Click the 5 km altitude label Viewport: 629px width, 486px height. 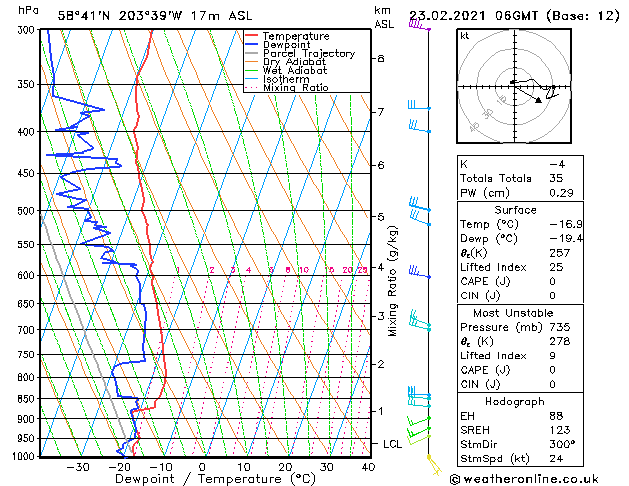pyautogui.click(x=381, y=217)
